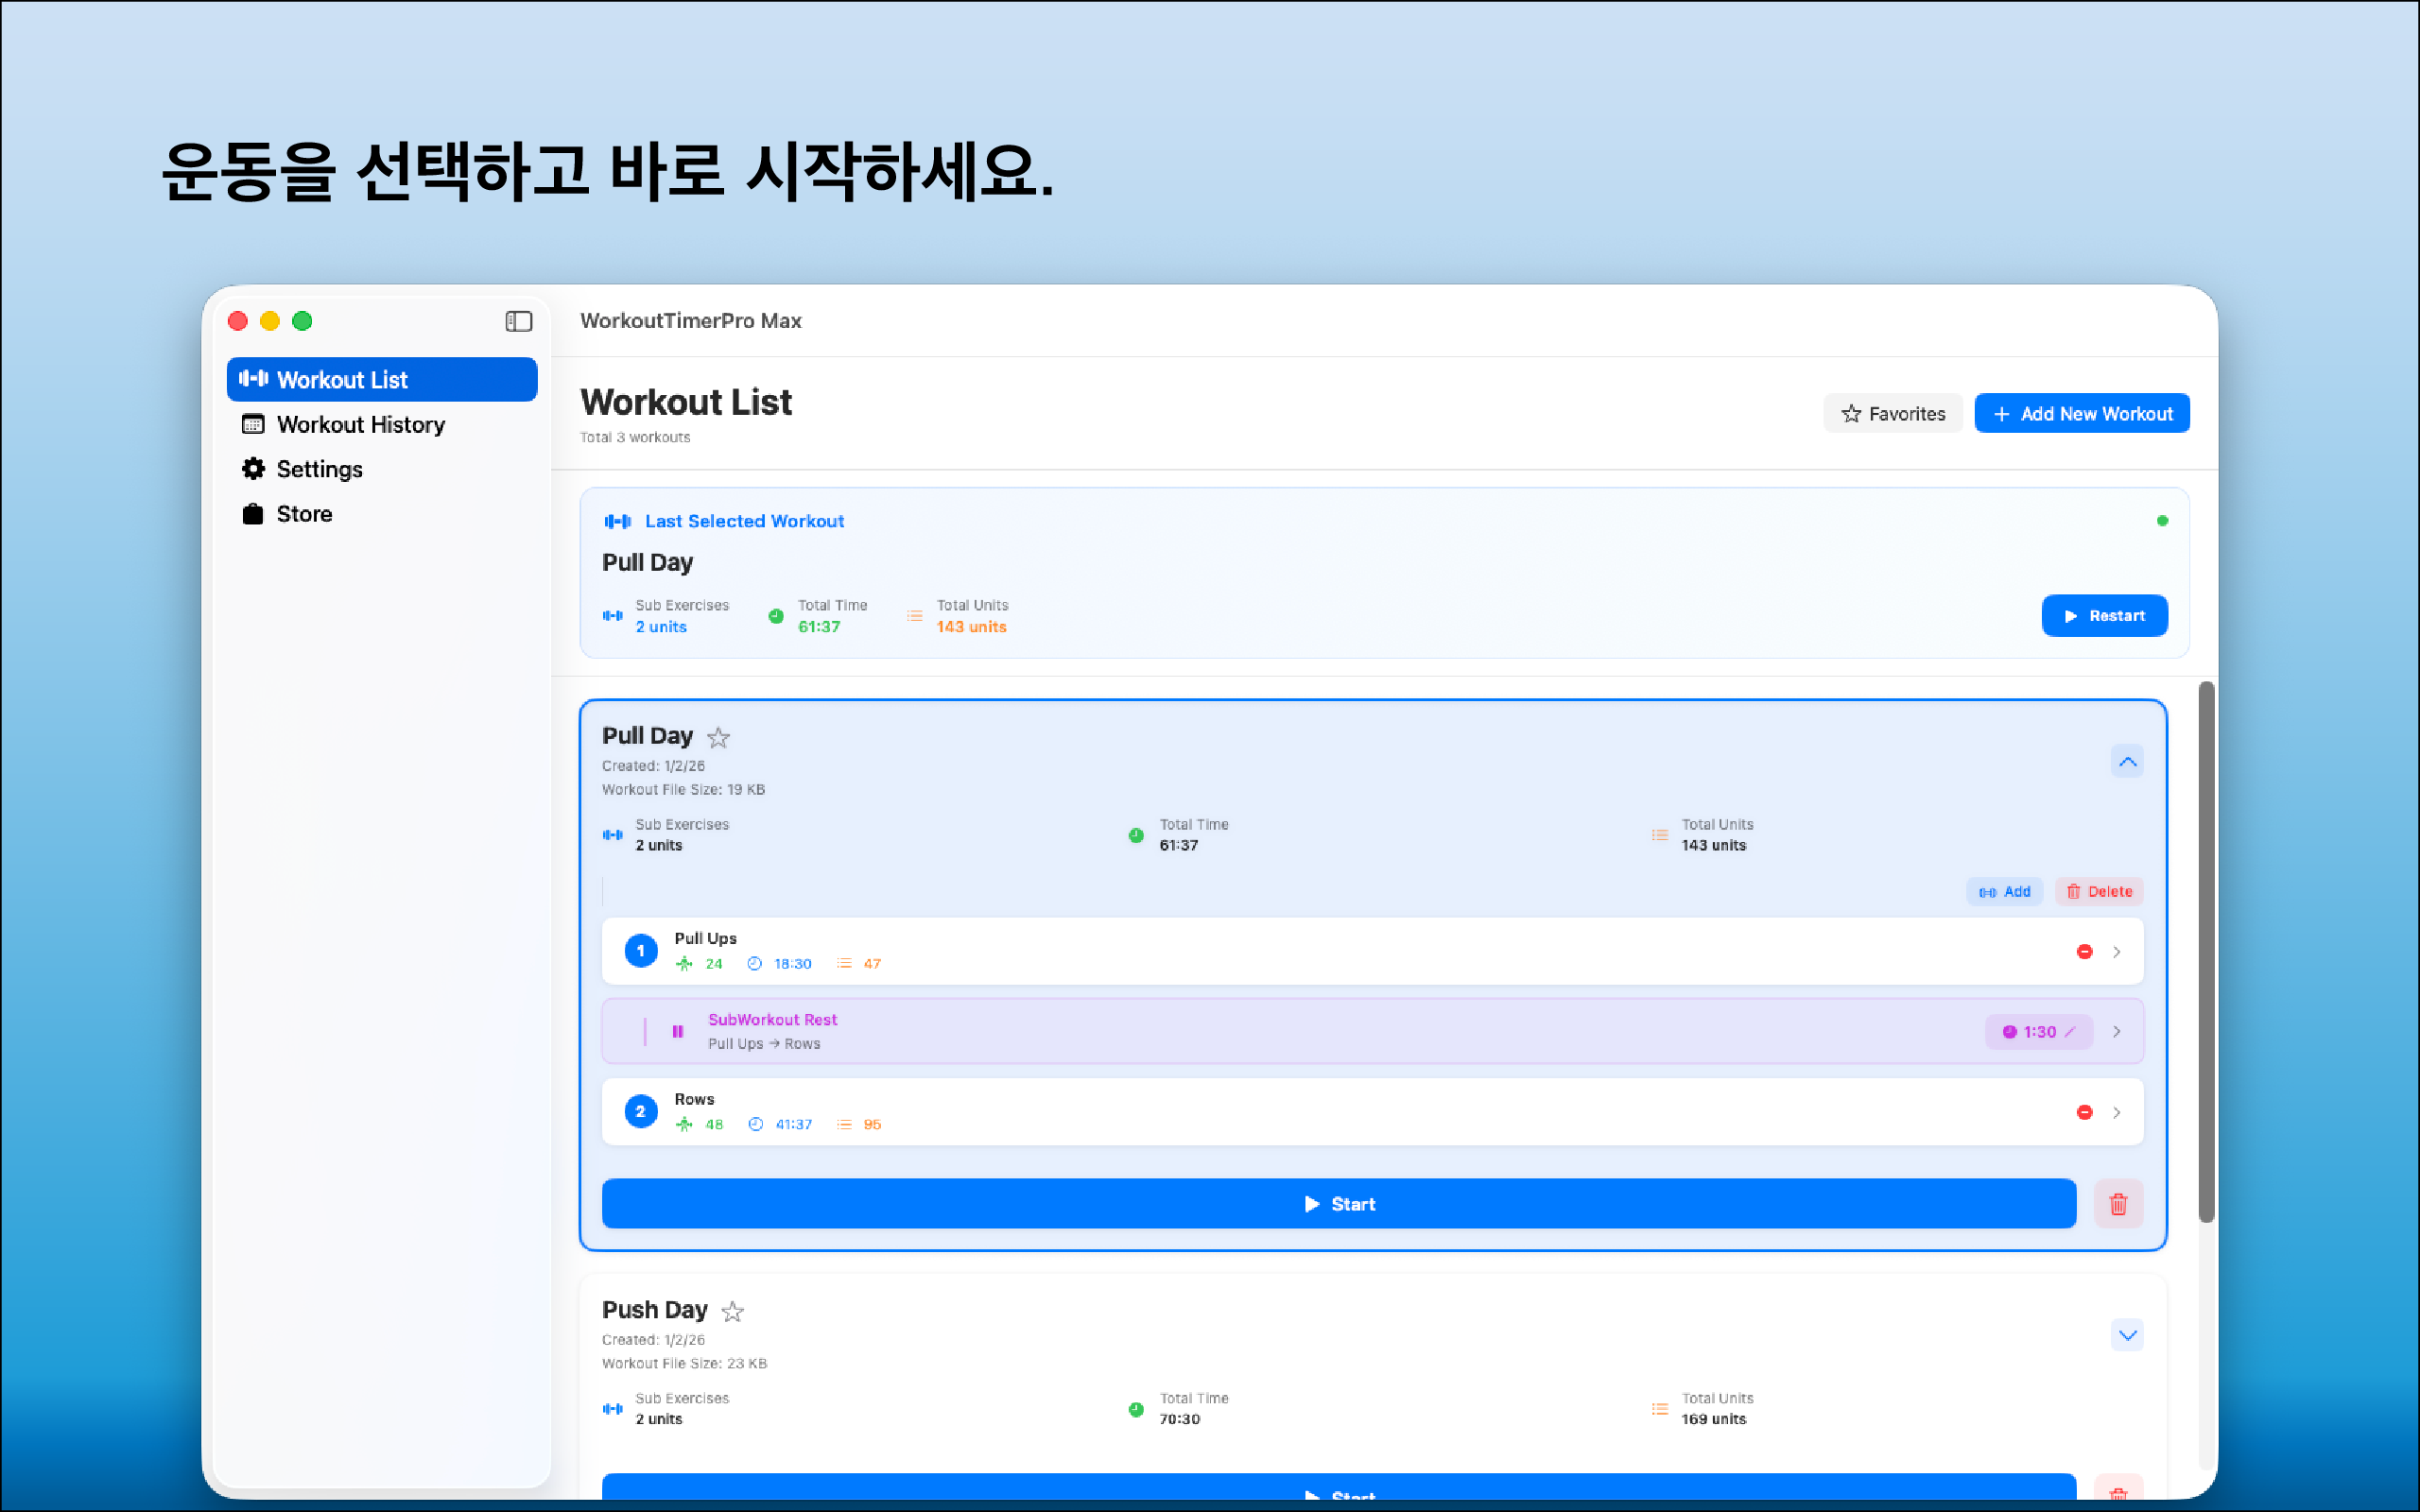Image resolution: width=2420 pixels, height=1512 pixels.
Task: Click the red remove icon on Rows row
Action: (x=2084, y=1112)
